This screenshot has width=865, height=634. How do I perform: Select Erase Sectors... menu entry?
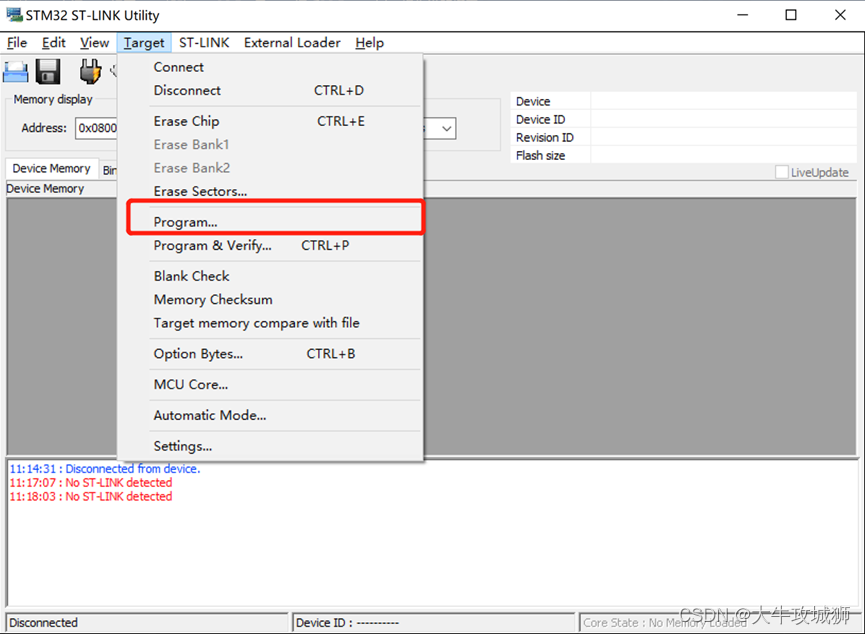pos(270,191)
